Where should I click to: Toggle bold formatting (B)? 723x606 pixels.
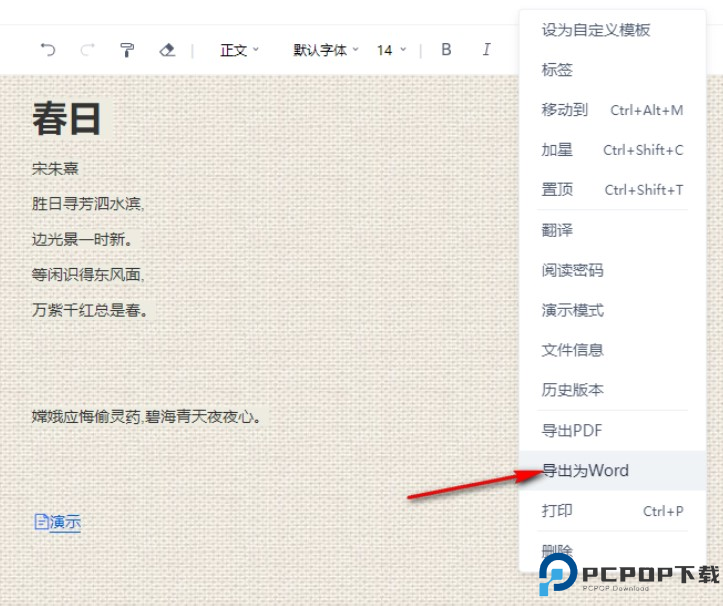pos(446,49)
